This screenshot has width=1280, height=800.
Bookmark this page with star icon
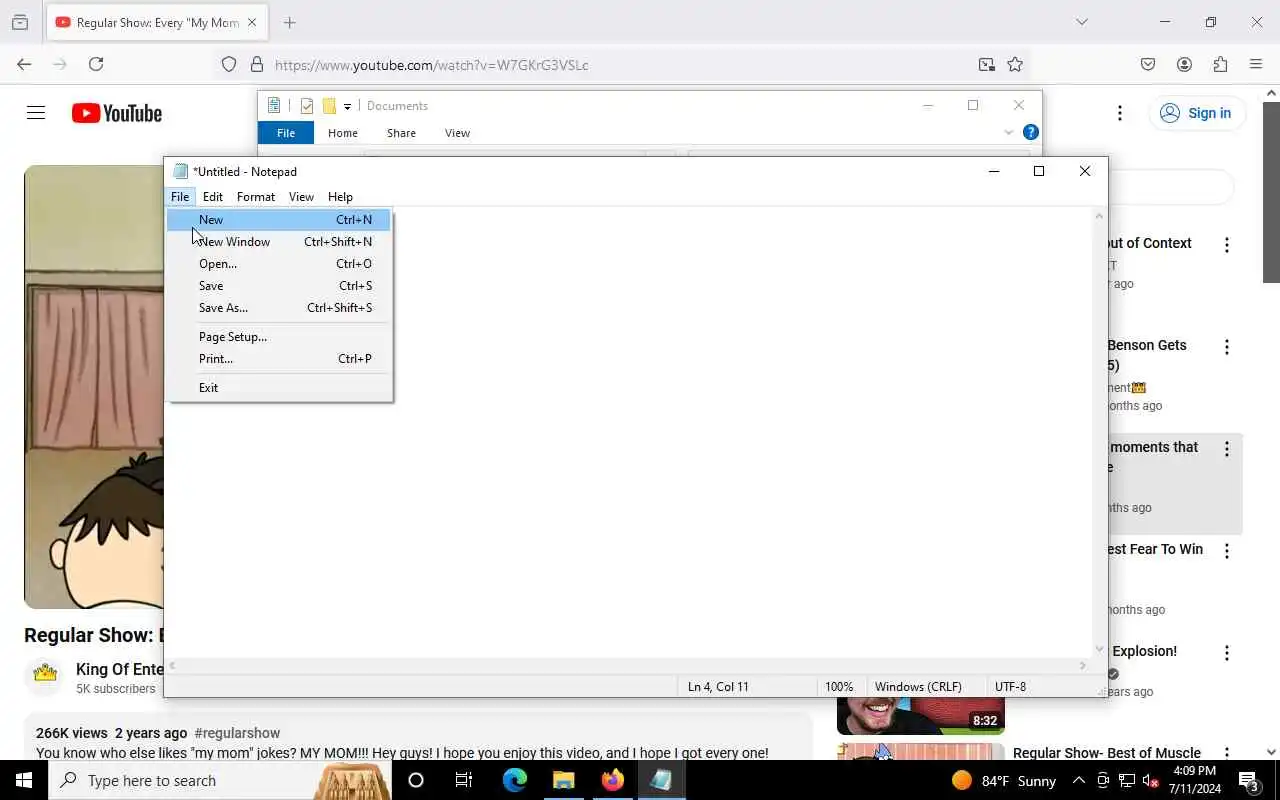pyautogui.click(x=1015, y=64)
